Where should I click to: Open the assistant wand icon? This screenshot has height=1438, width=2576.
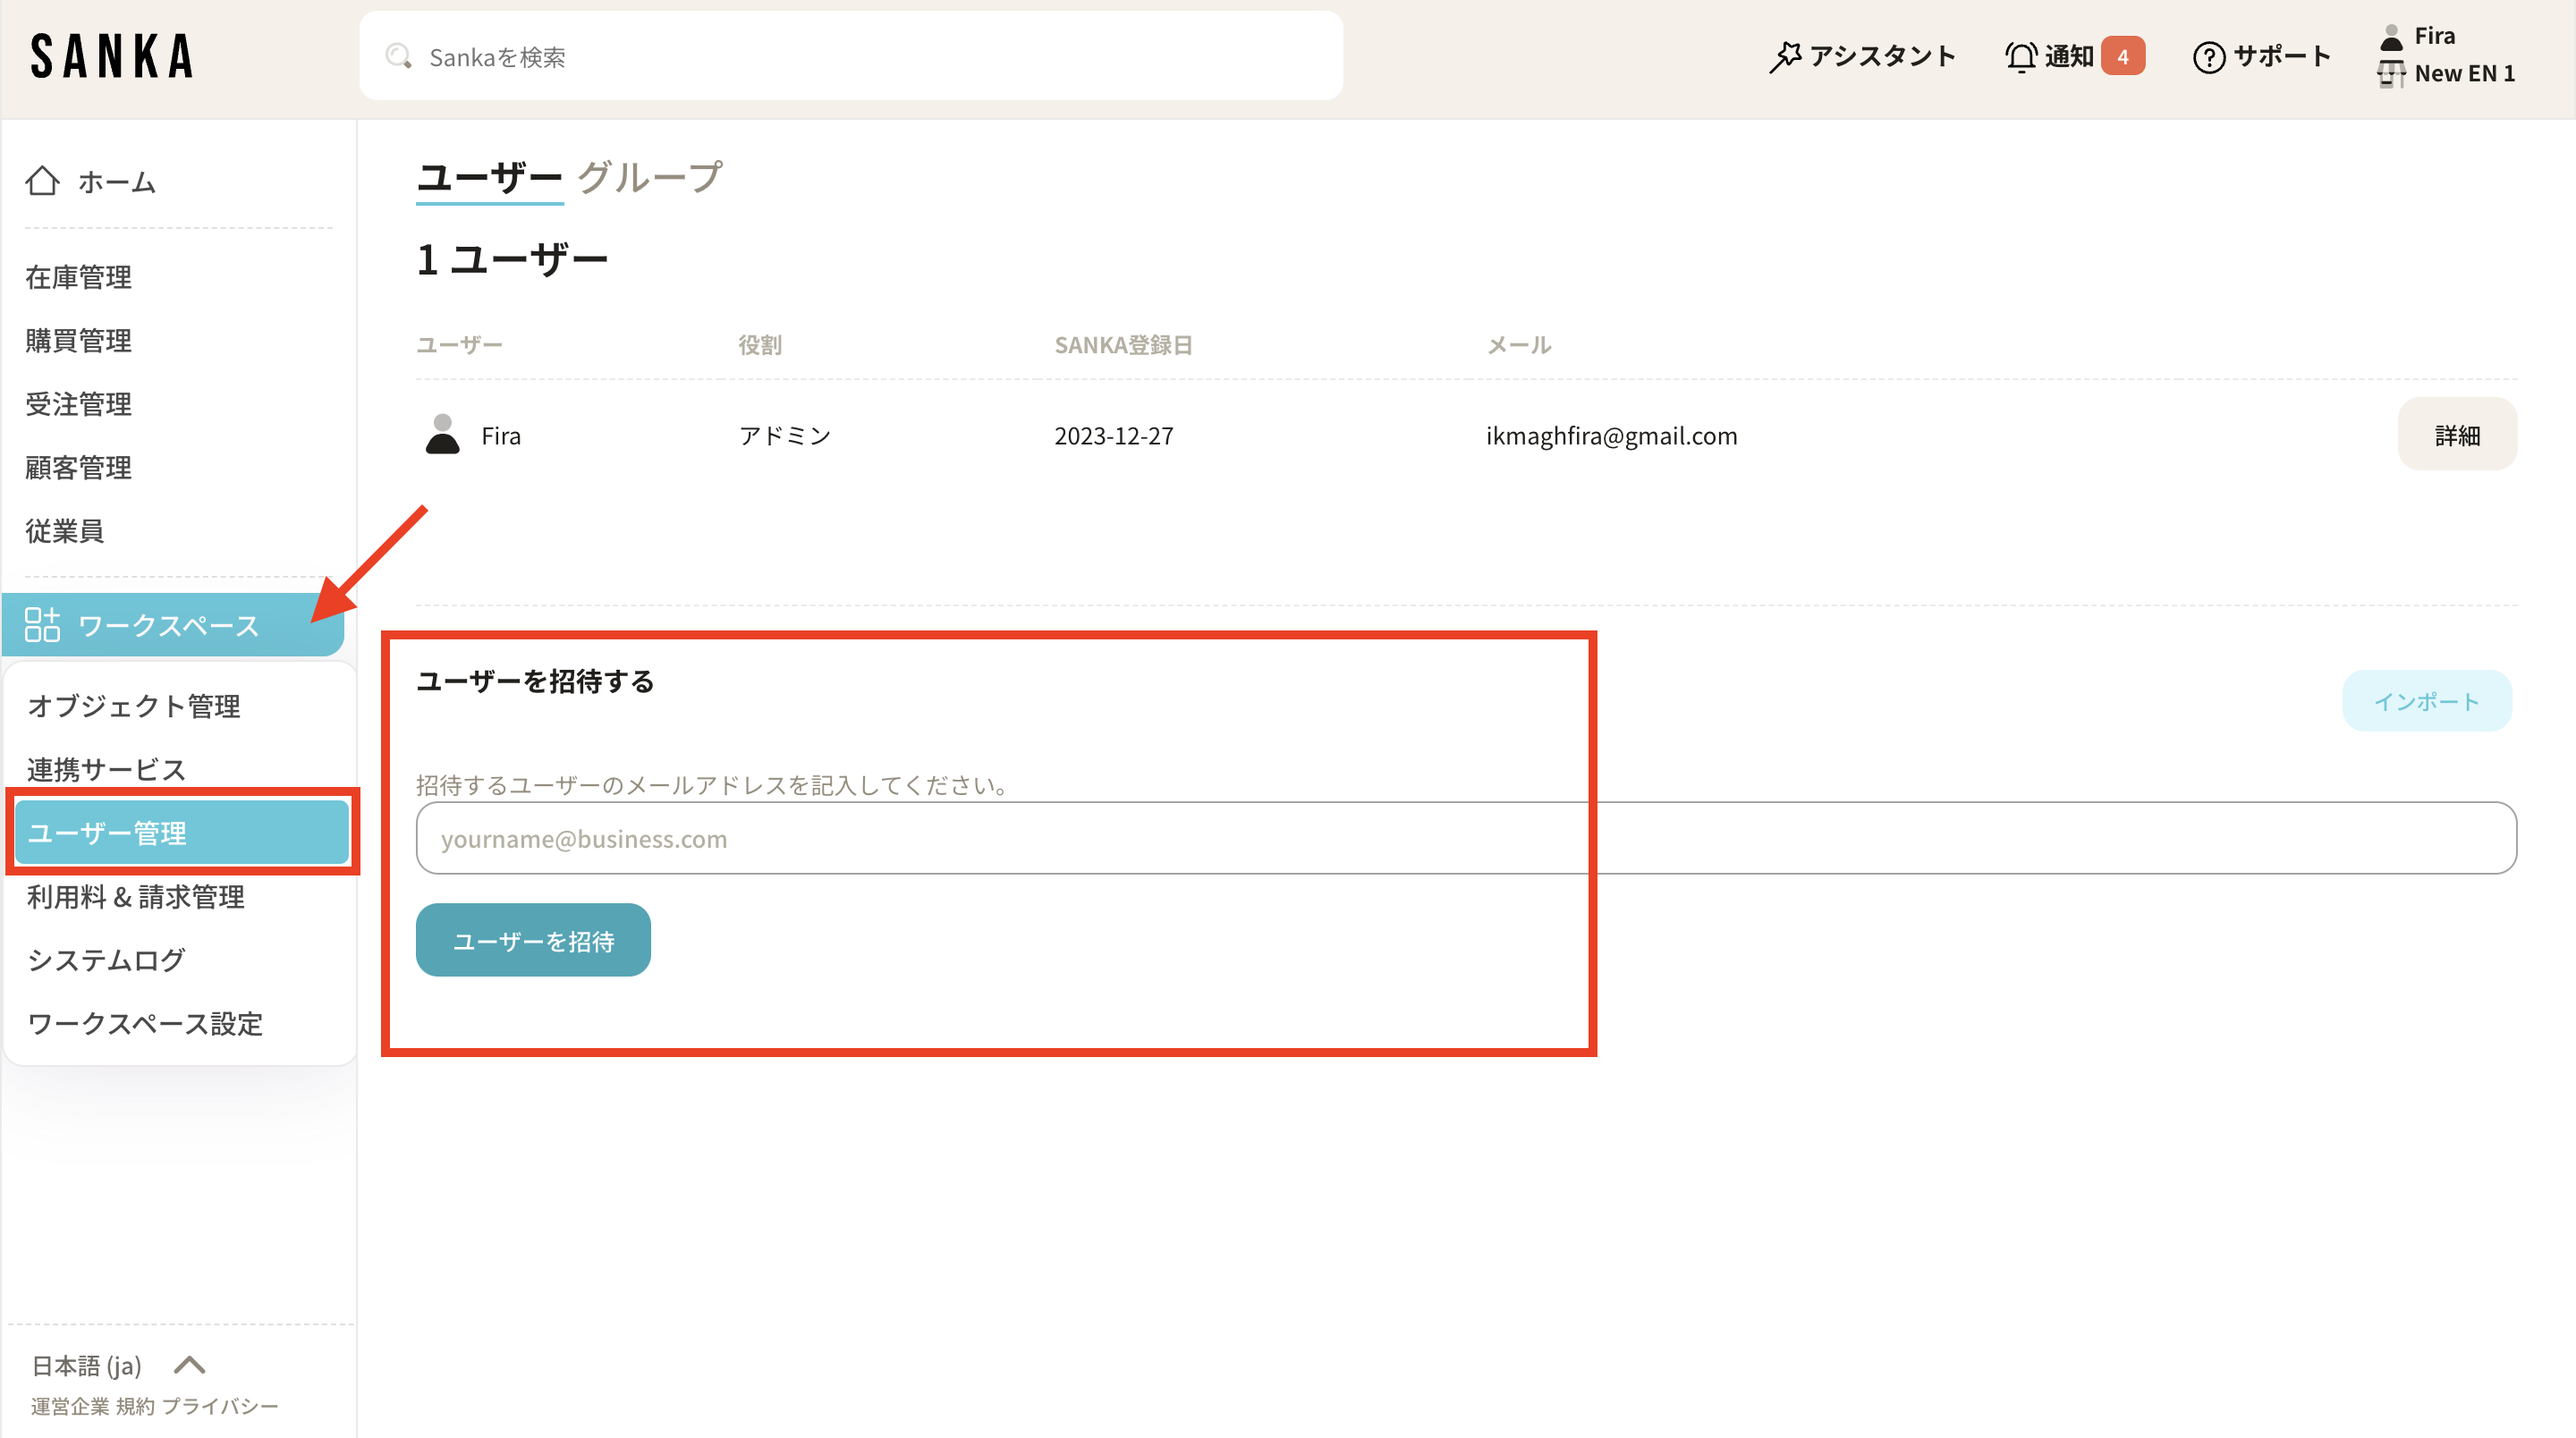click(1784, 56)
